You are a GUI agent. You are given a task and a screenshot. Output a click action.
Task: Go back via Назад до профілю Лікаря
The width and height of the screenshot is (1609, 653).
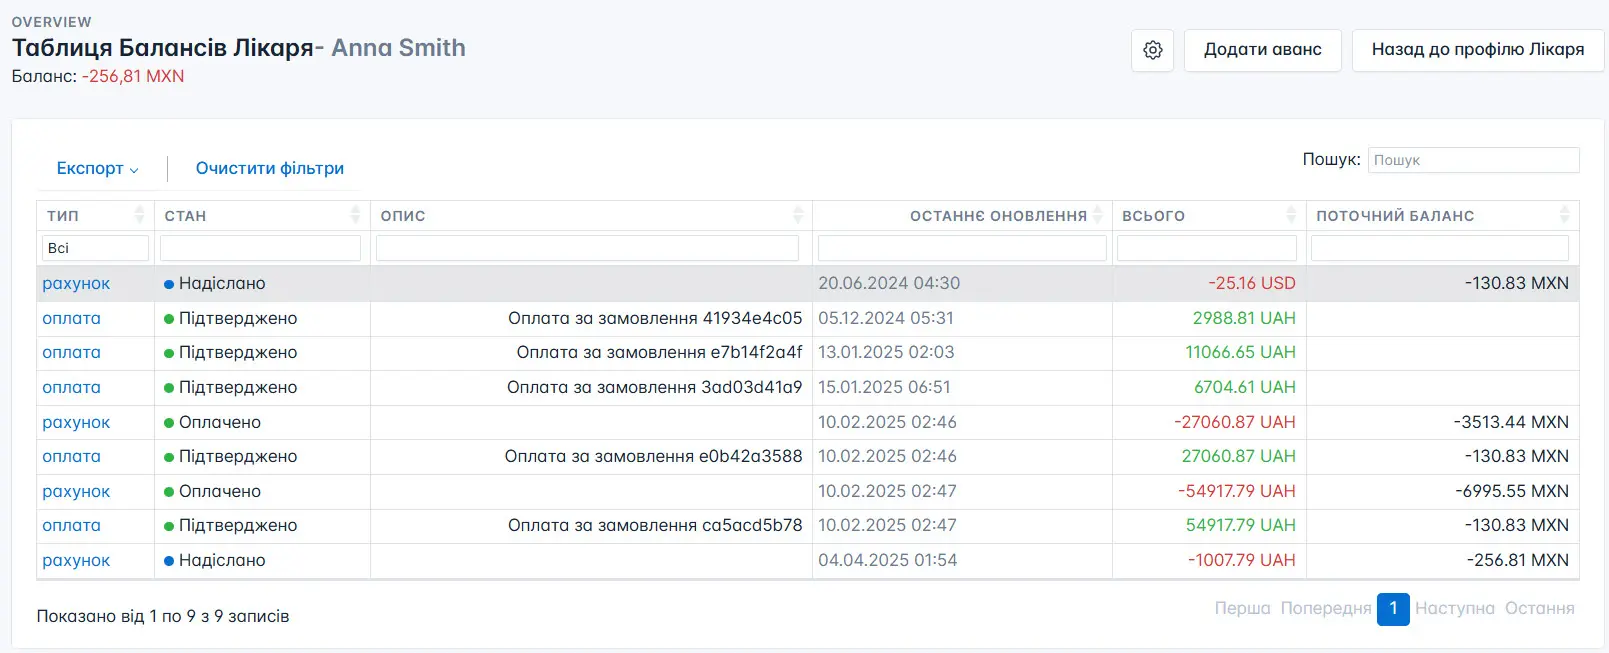(x=1477, y=50)
